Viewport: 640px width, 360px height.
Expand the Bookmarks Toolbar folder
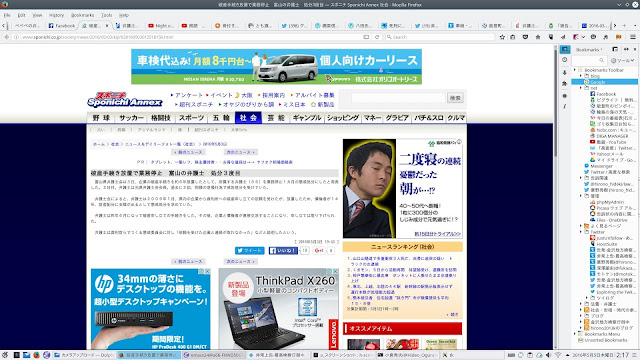pos(575,70)
